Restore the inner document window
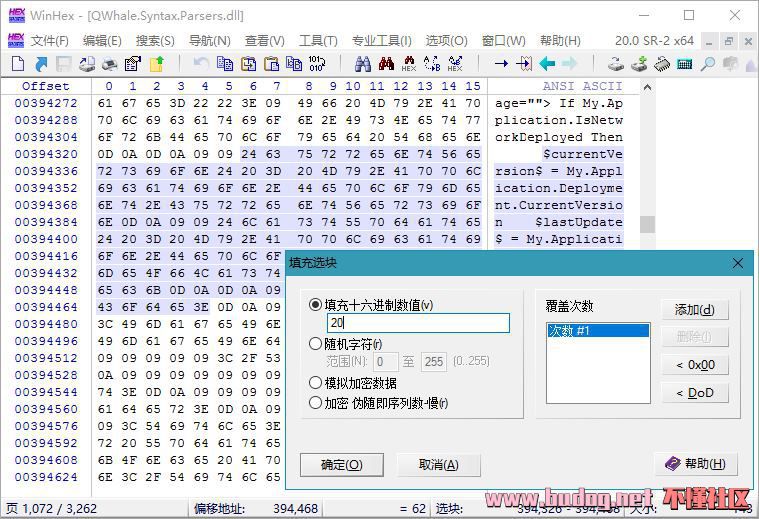The image size is (759, 519). (729, 42)
